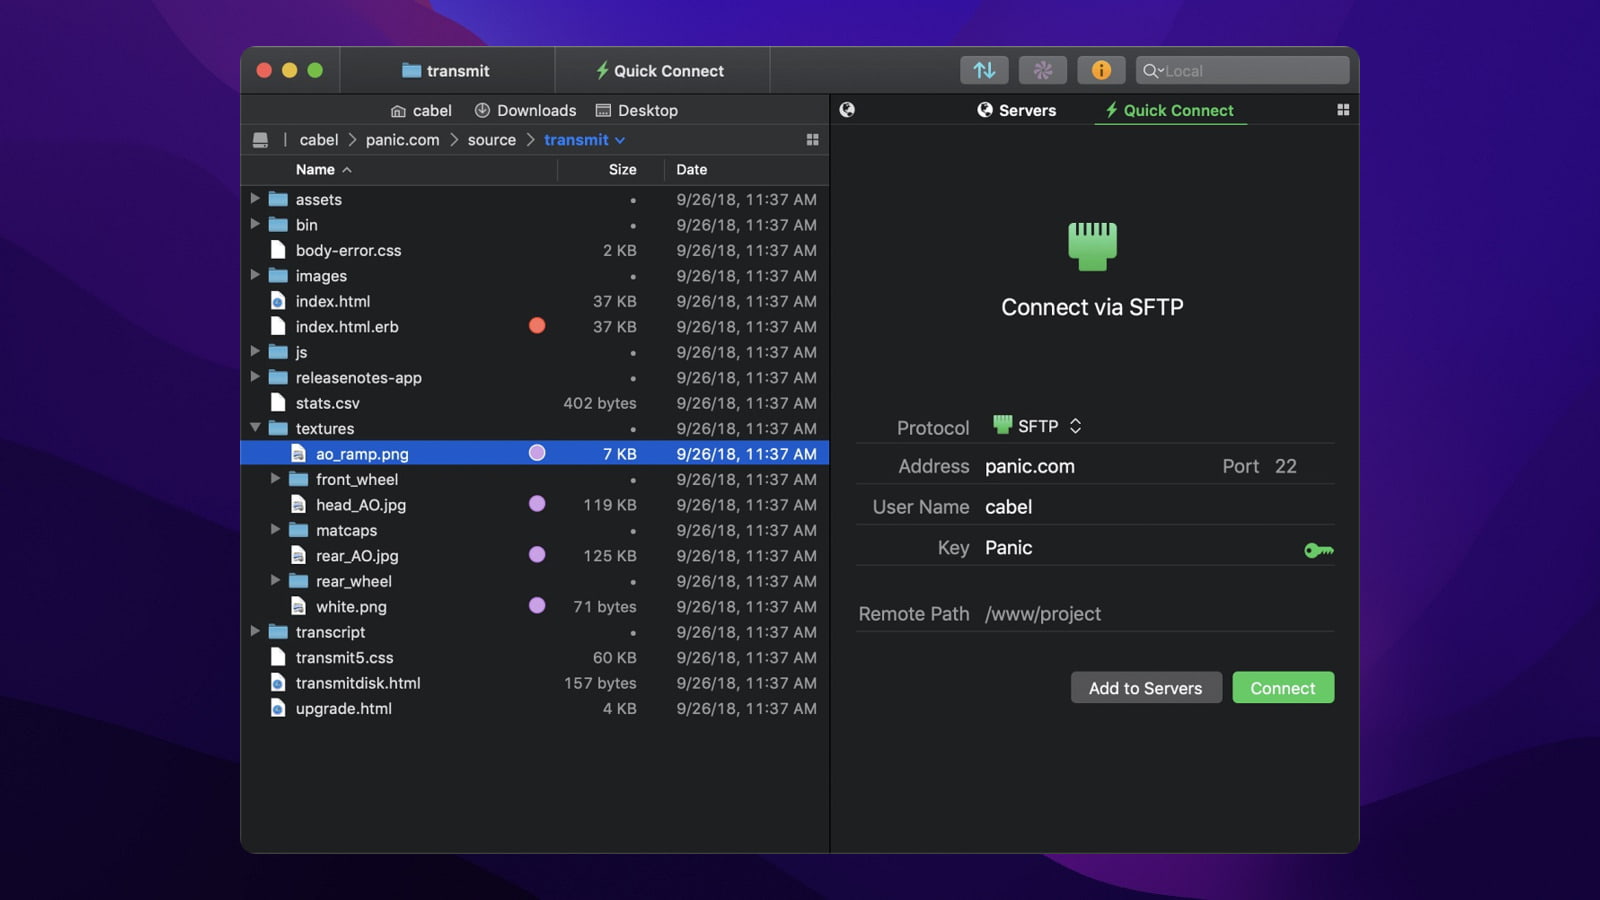Click the file transfer arrows toolbar icon

click(984, 70)
